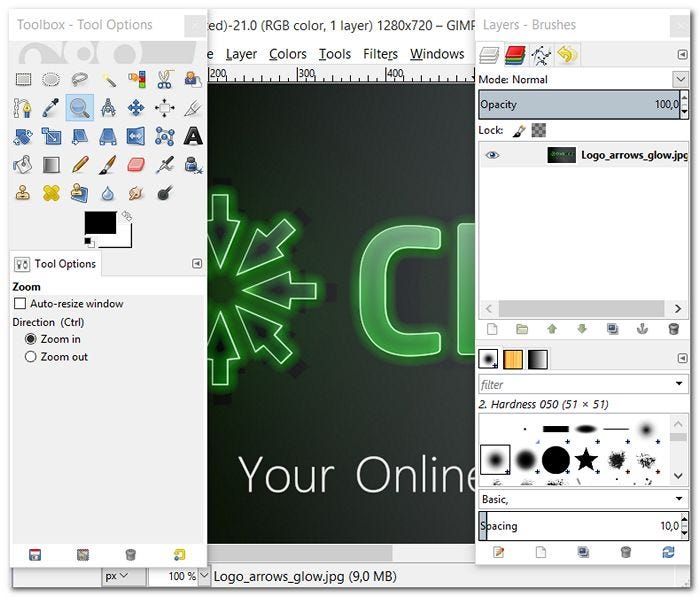The width and height of the screenshot is (700, 597).
Task: Select the Cage Transform tool
Action: [x=165, y=136]
